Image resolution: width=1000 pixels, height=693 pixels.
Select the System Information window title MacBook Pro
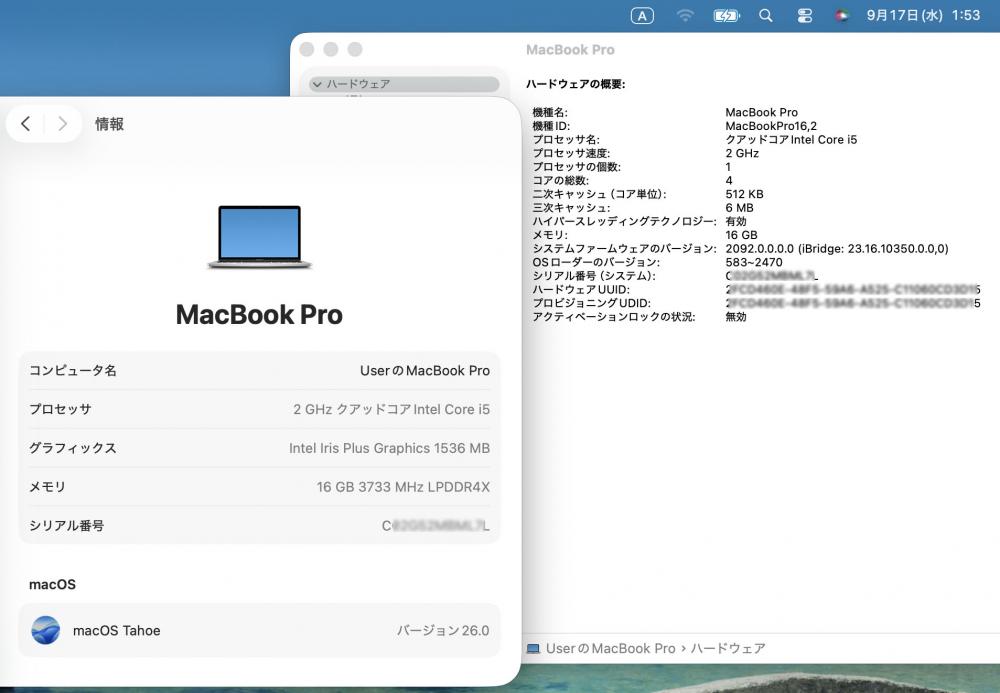click(x=570, y=50)
